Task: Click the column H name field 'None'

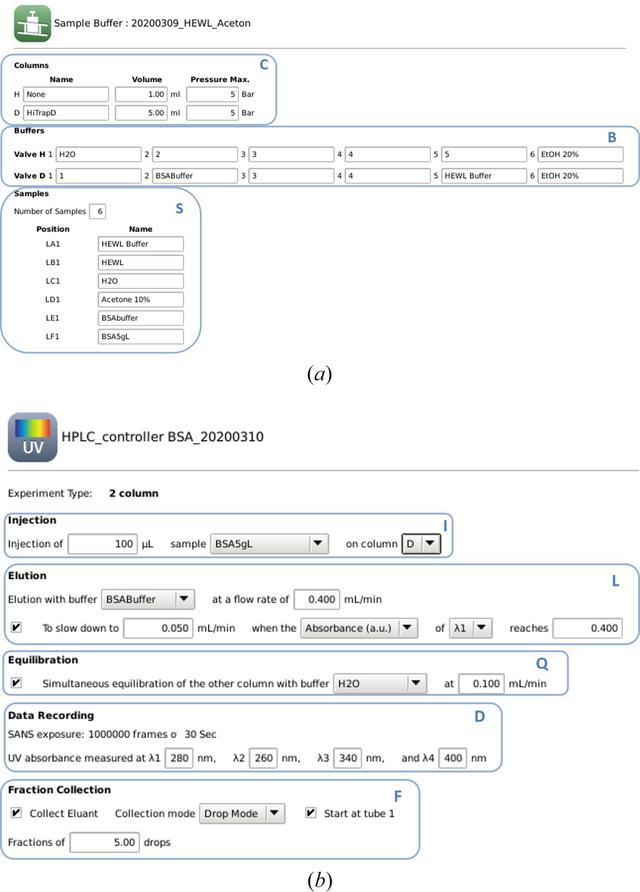Action: pyautogui.click(x=66, y=94)
